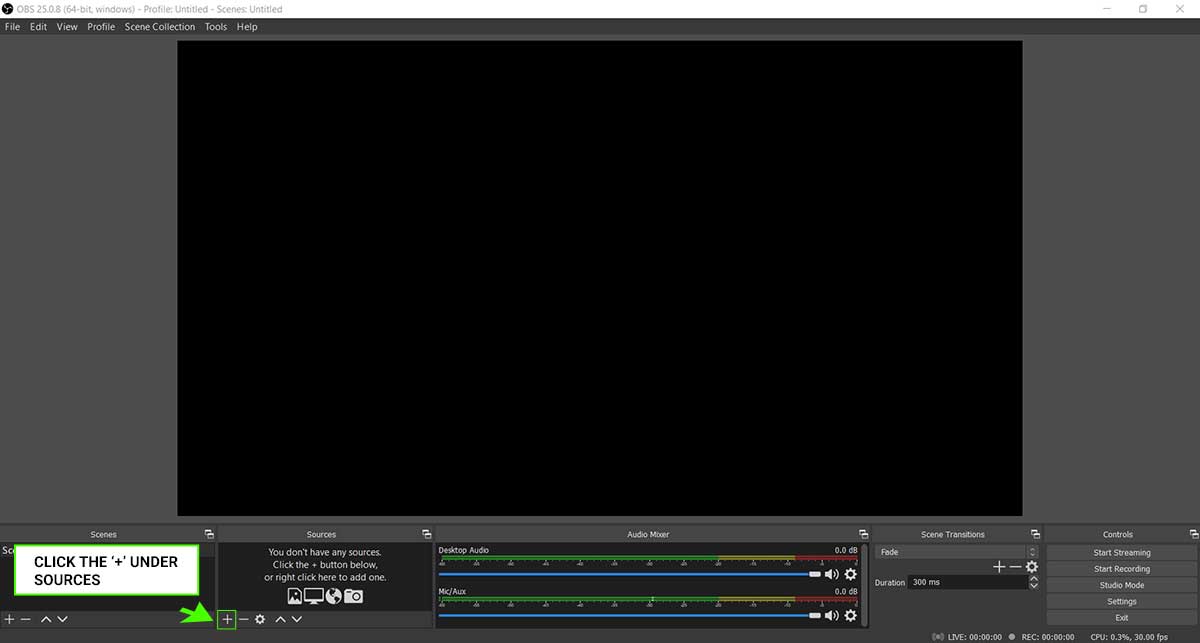The width and height of the screenshot is (1200, 643).
Task: Open Mic/Aux settings gear
Action: coord(851,616)
